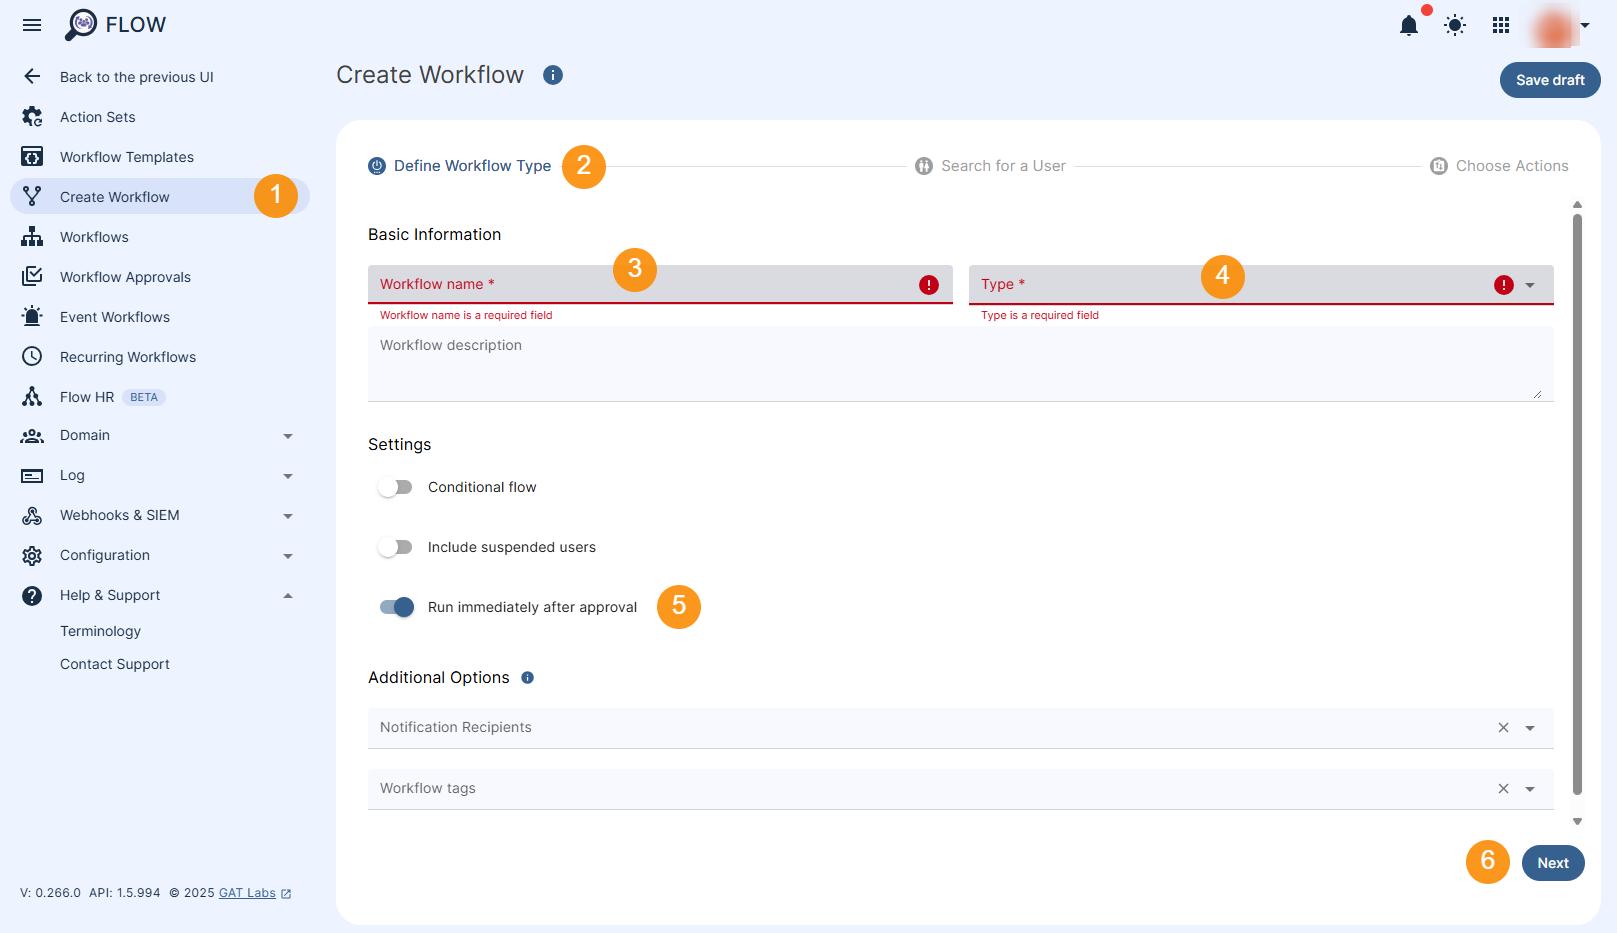Select the Workflow Templates icon

[31, 156]
